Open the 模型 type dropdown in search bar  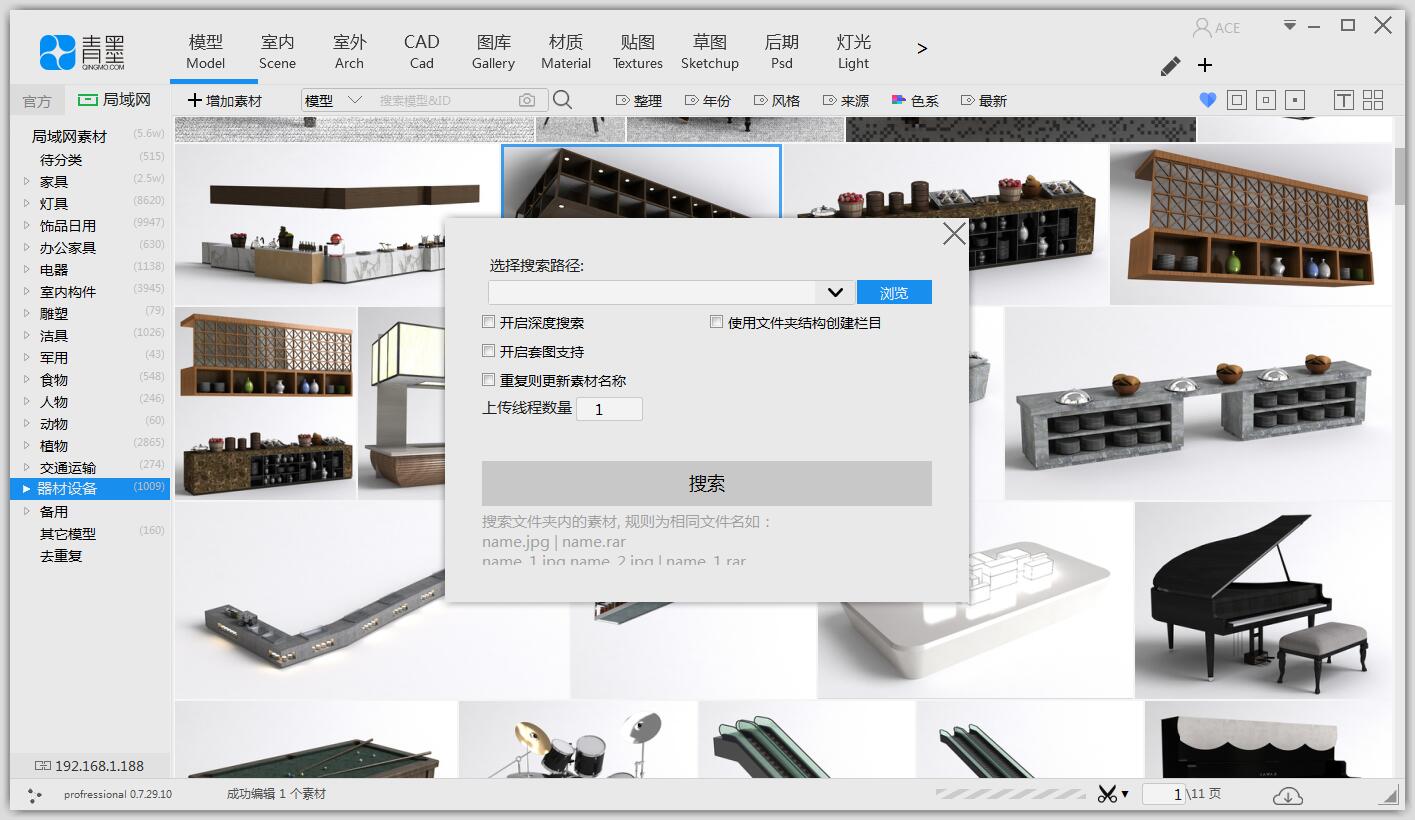333,100
